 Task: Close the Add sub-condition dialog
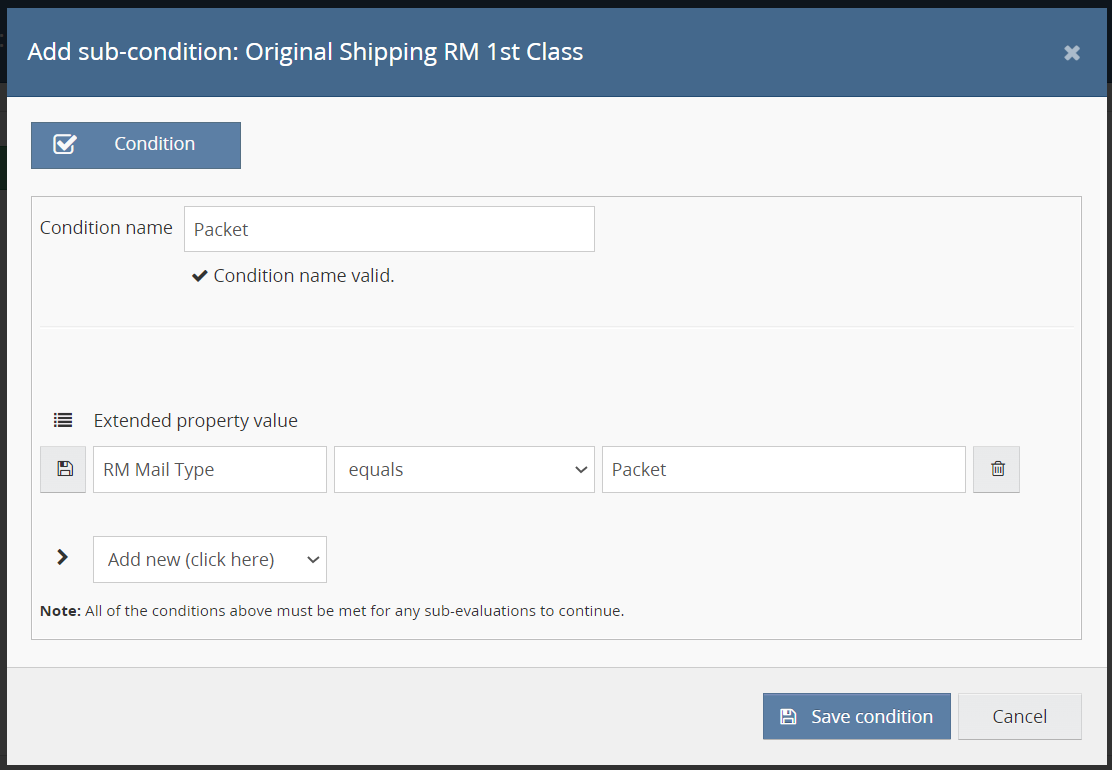[x=1071, y=53]
